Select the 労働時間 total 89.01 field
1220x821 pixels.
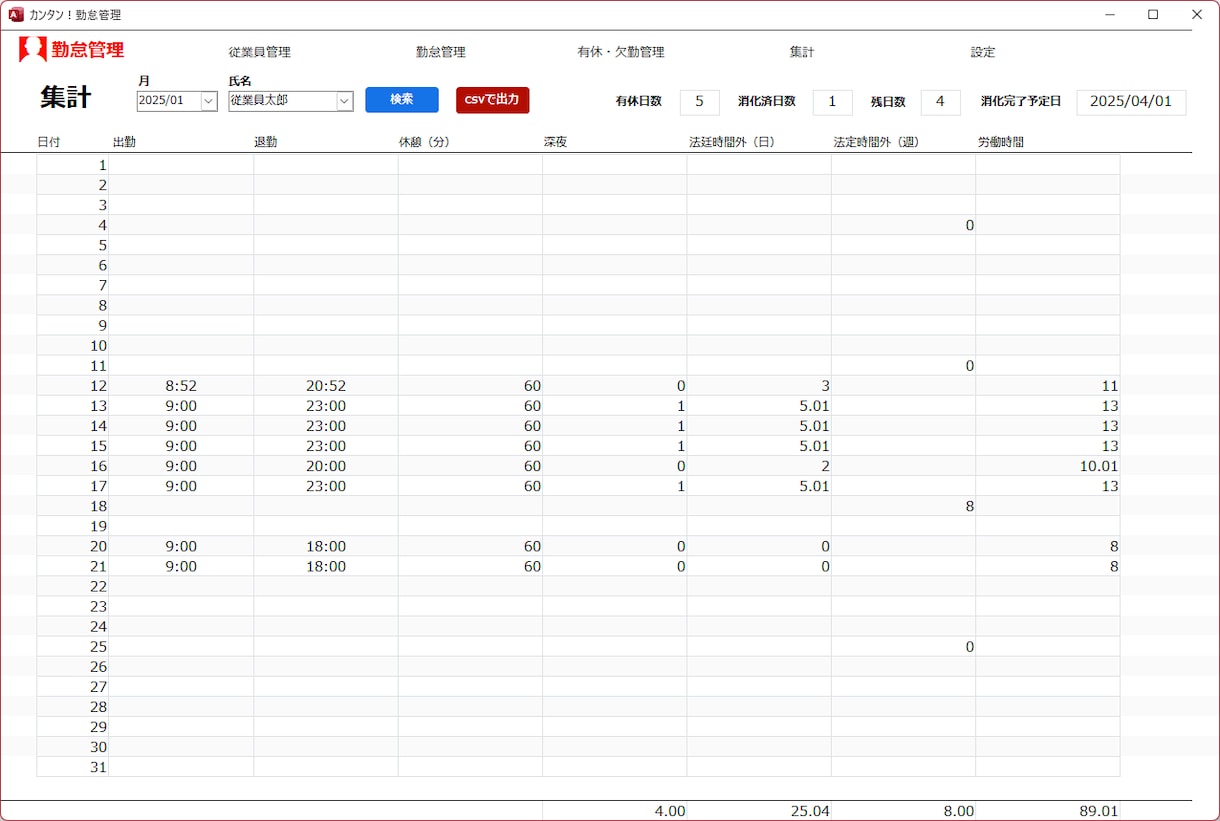tap(1048, 811)
